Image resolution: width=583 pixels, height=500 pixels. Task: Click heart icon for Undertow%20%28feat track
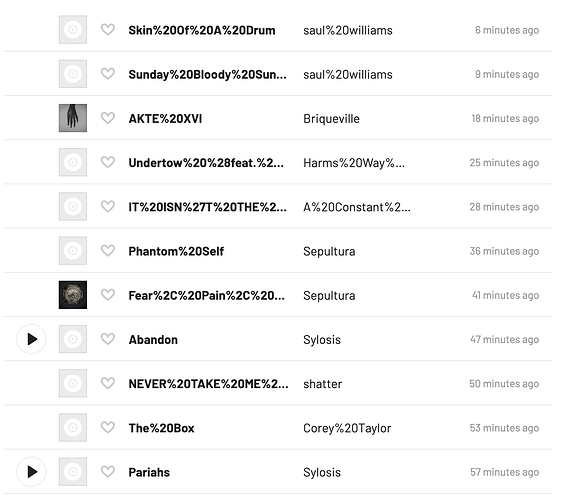click(x=108, y=162)
